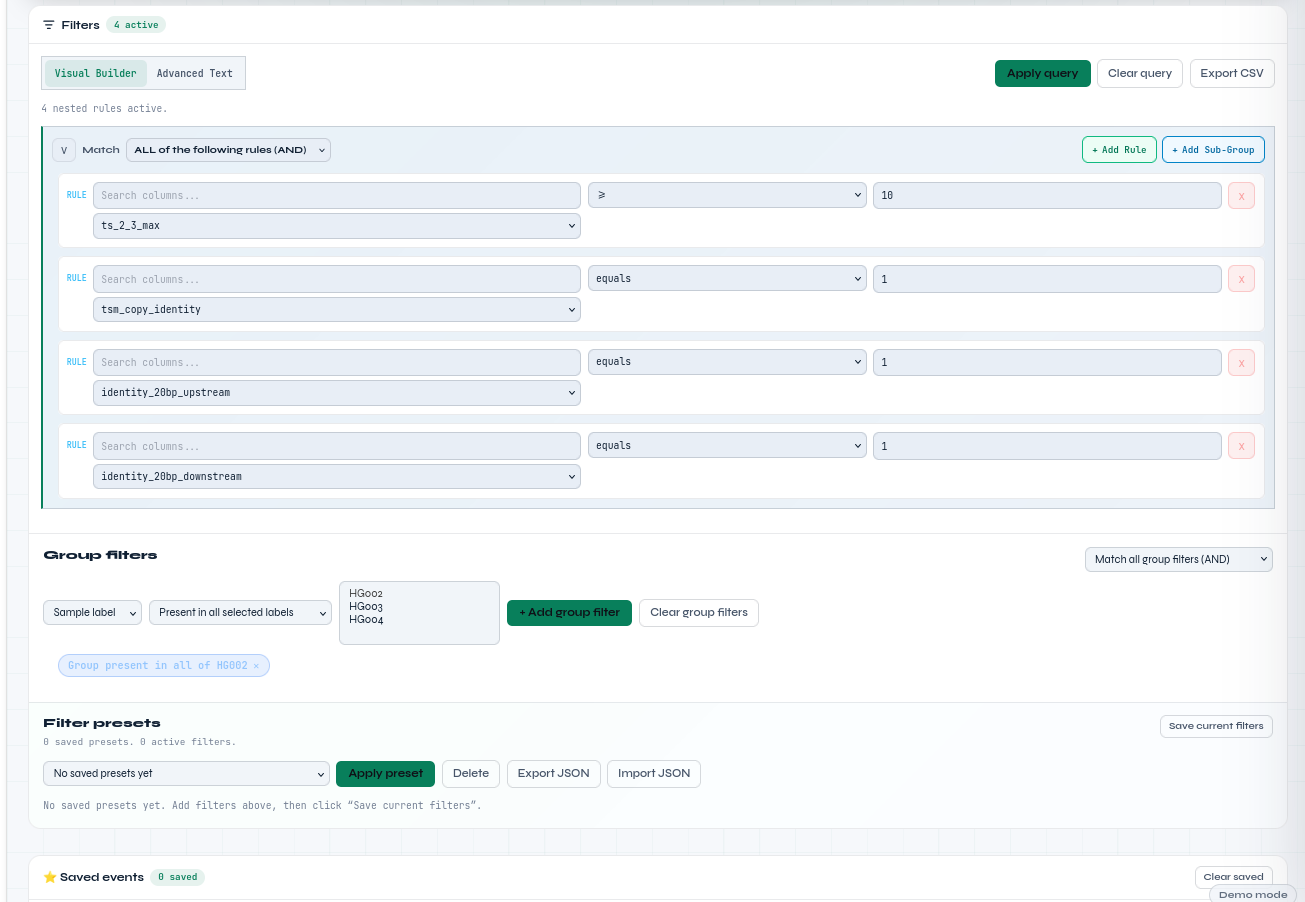Screen dimensions: 1305x902
Task: Remove the tsm_copy_identity rule
Action: tap(1241, 279)
